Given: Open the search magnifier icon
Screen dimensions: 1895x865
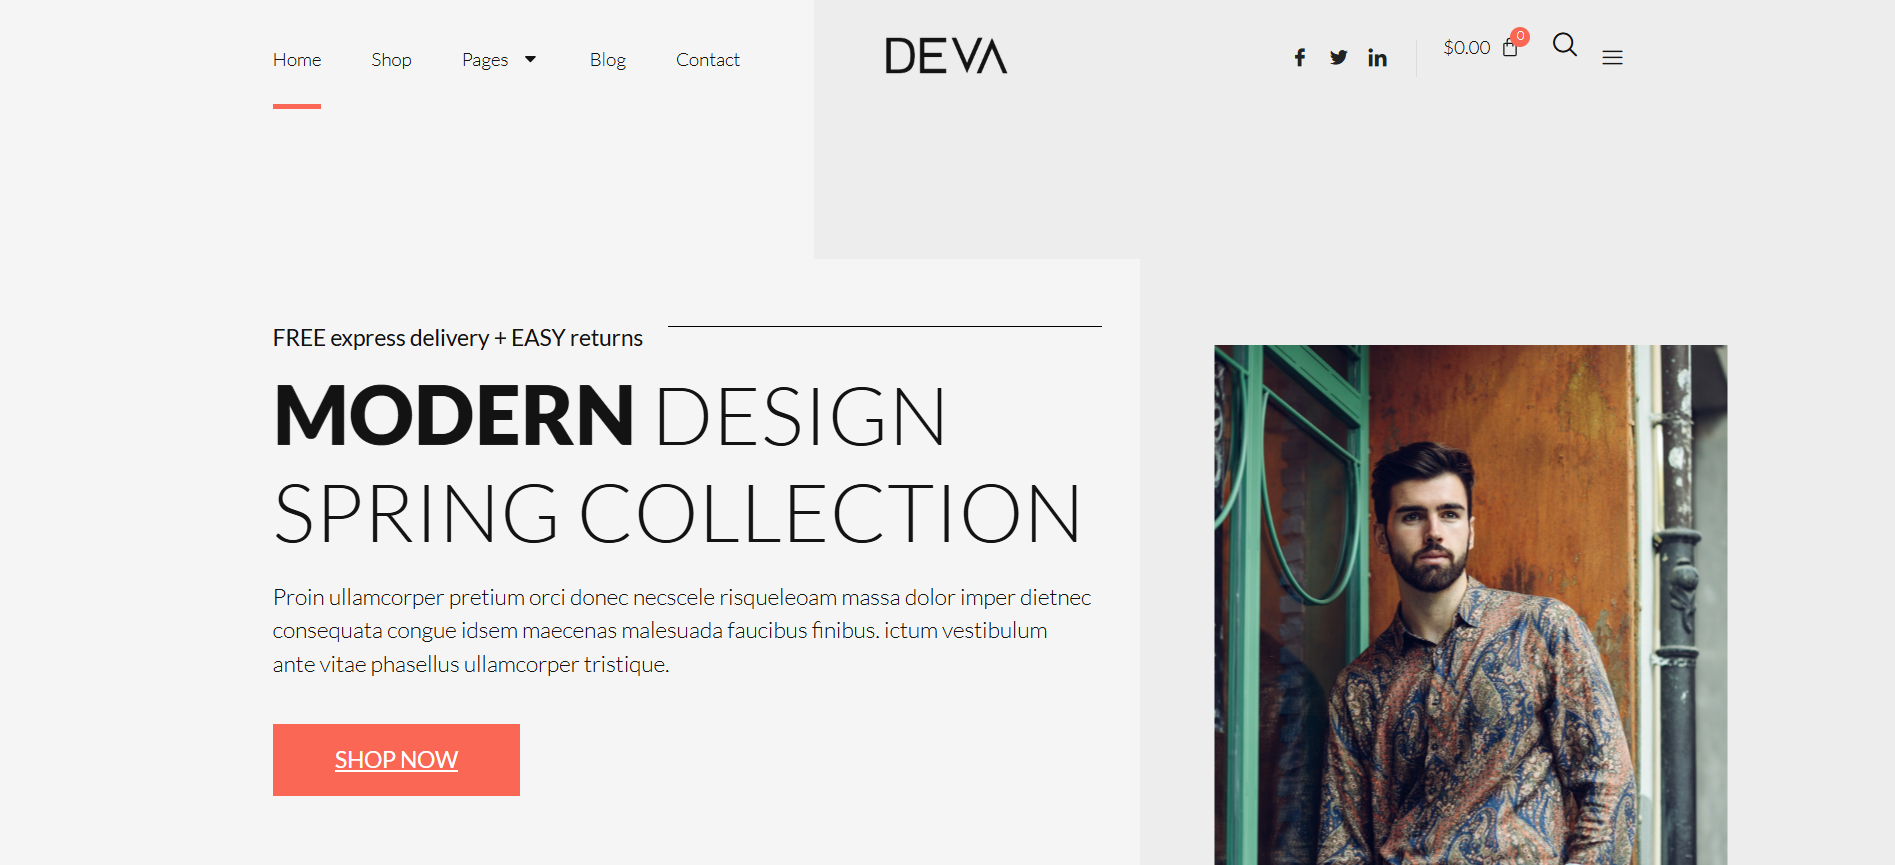Looking at the screenshot, I should (1565, 45).
